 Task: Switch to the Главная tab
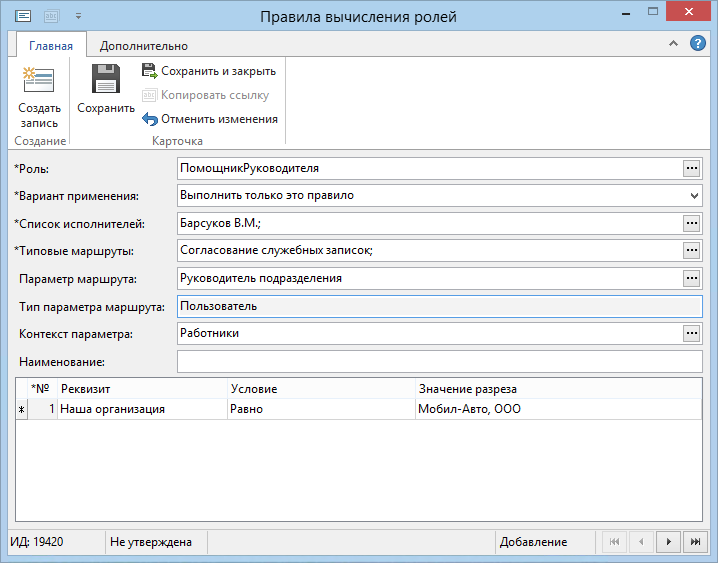(x=51, y=45)
